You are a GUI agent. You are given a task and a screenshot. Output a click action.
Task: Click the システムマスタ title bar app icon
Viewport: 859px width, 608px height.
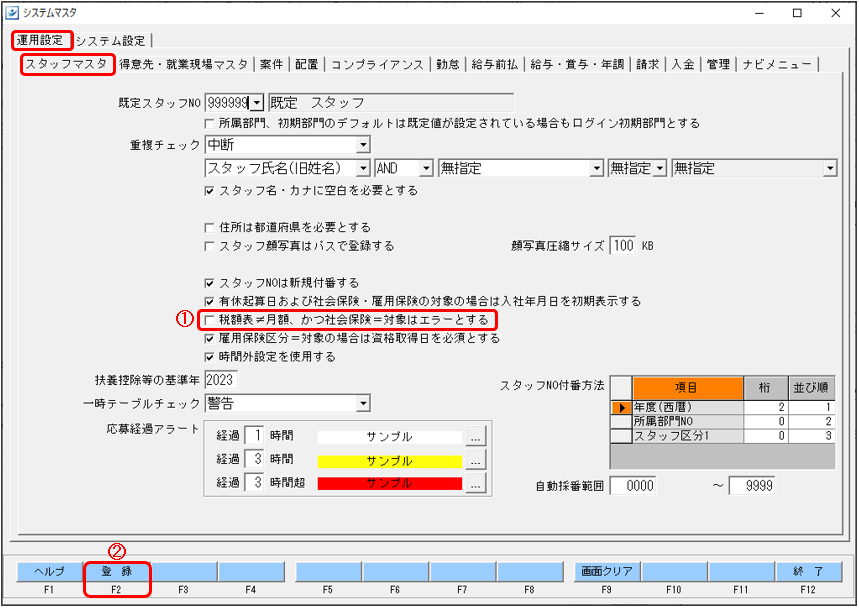(x=11, y=13)
